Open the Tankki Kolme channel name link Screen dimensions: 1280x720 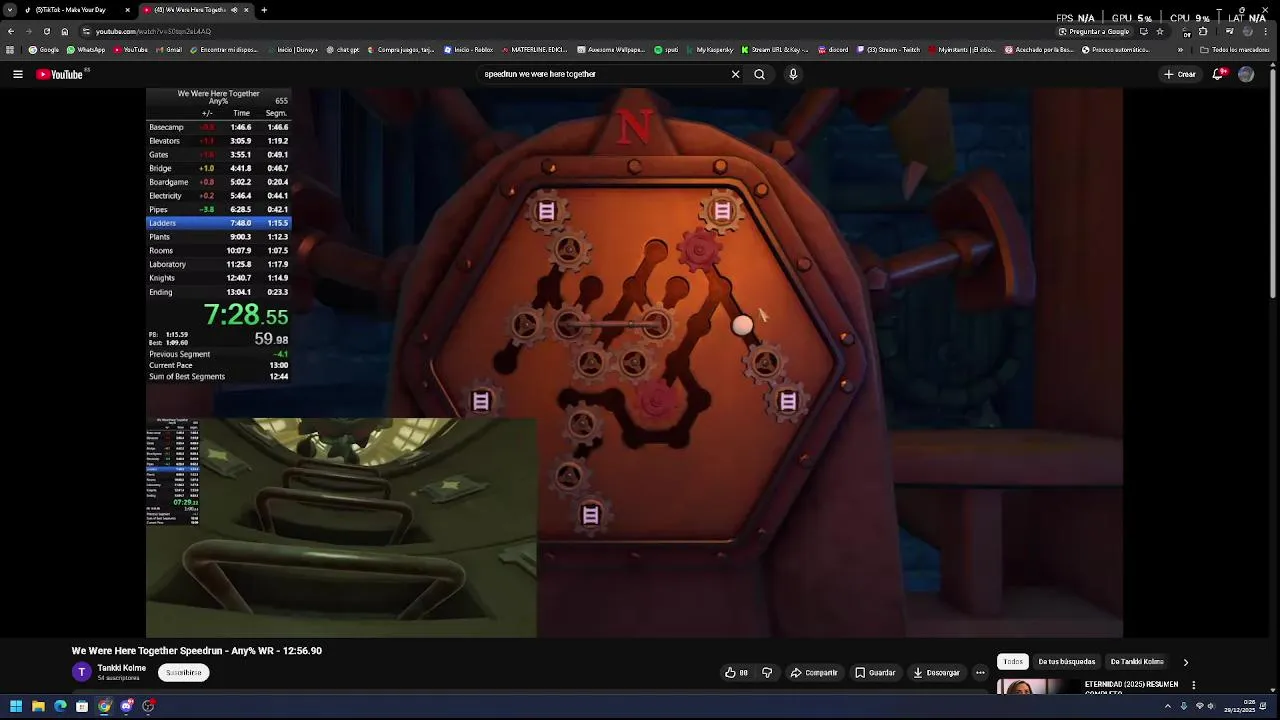122,668
